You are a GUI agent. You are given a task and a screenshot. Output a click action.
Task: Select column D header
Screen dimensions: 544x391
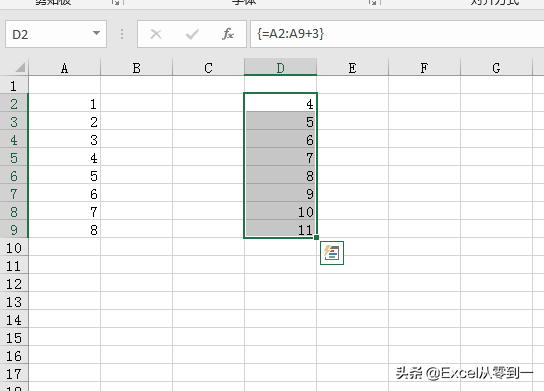point(280,67)
